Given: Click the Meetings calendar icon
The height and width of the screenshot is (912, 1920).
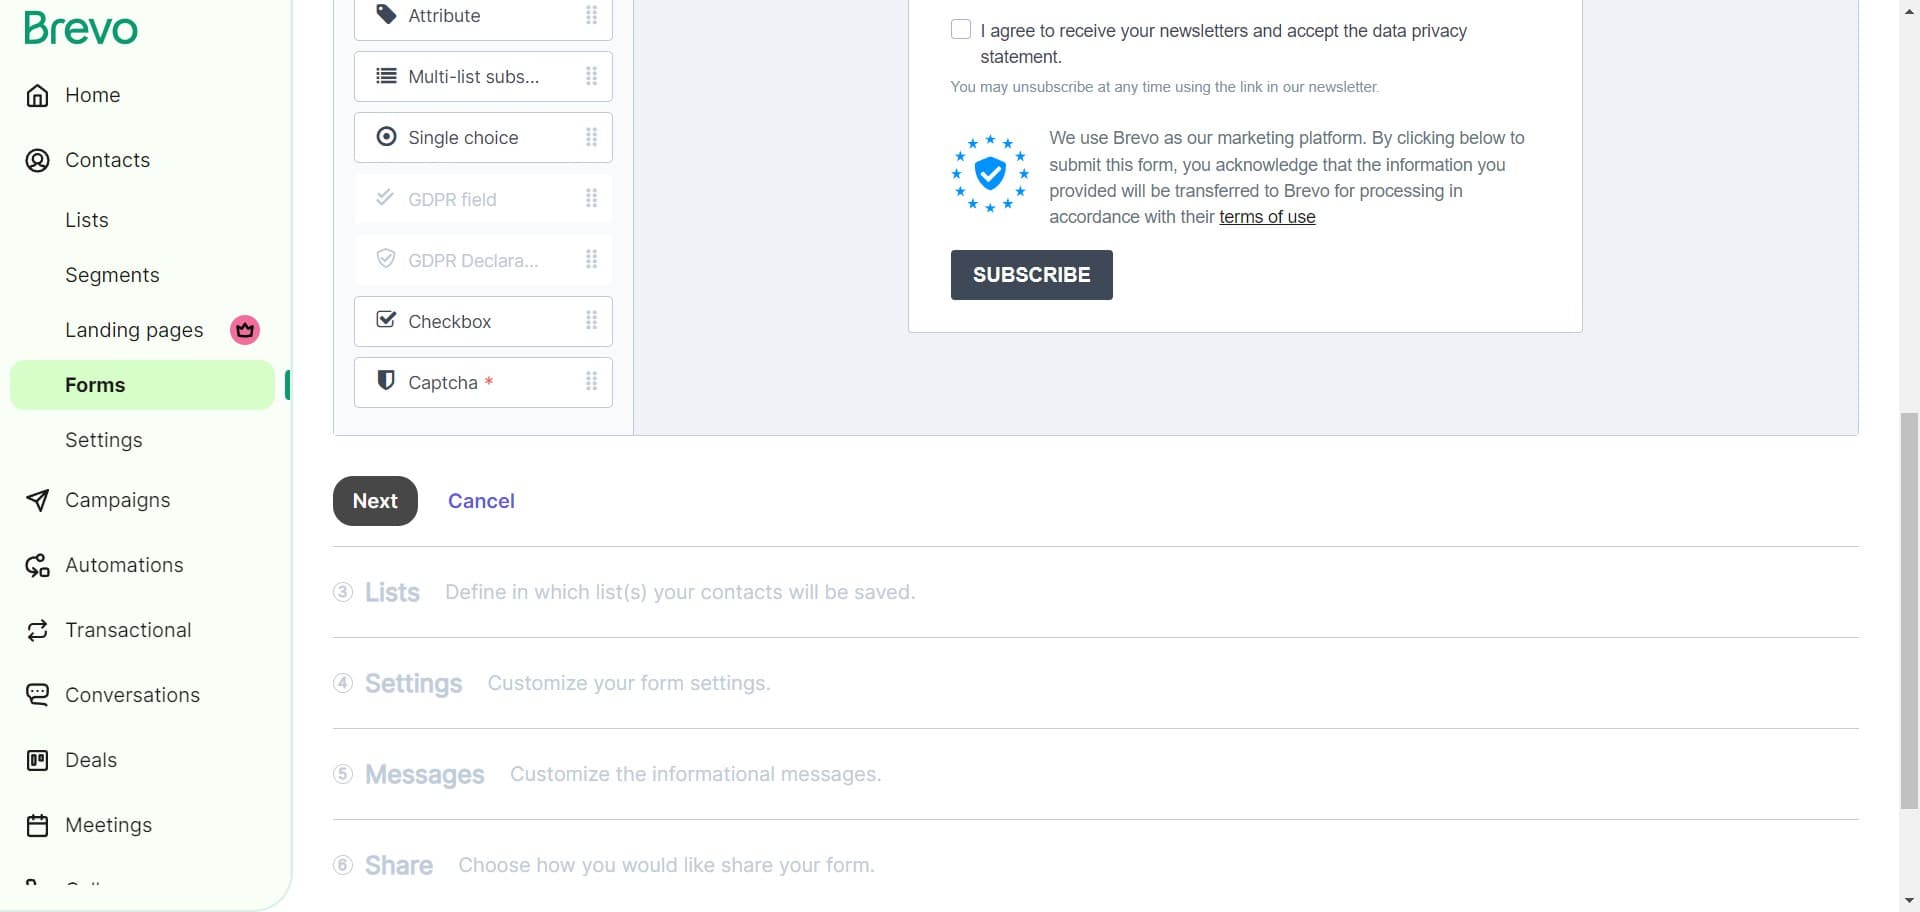Looking at the screenshot, I should tap(37, 825).
